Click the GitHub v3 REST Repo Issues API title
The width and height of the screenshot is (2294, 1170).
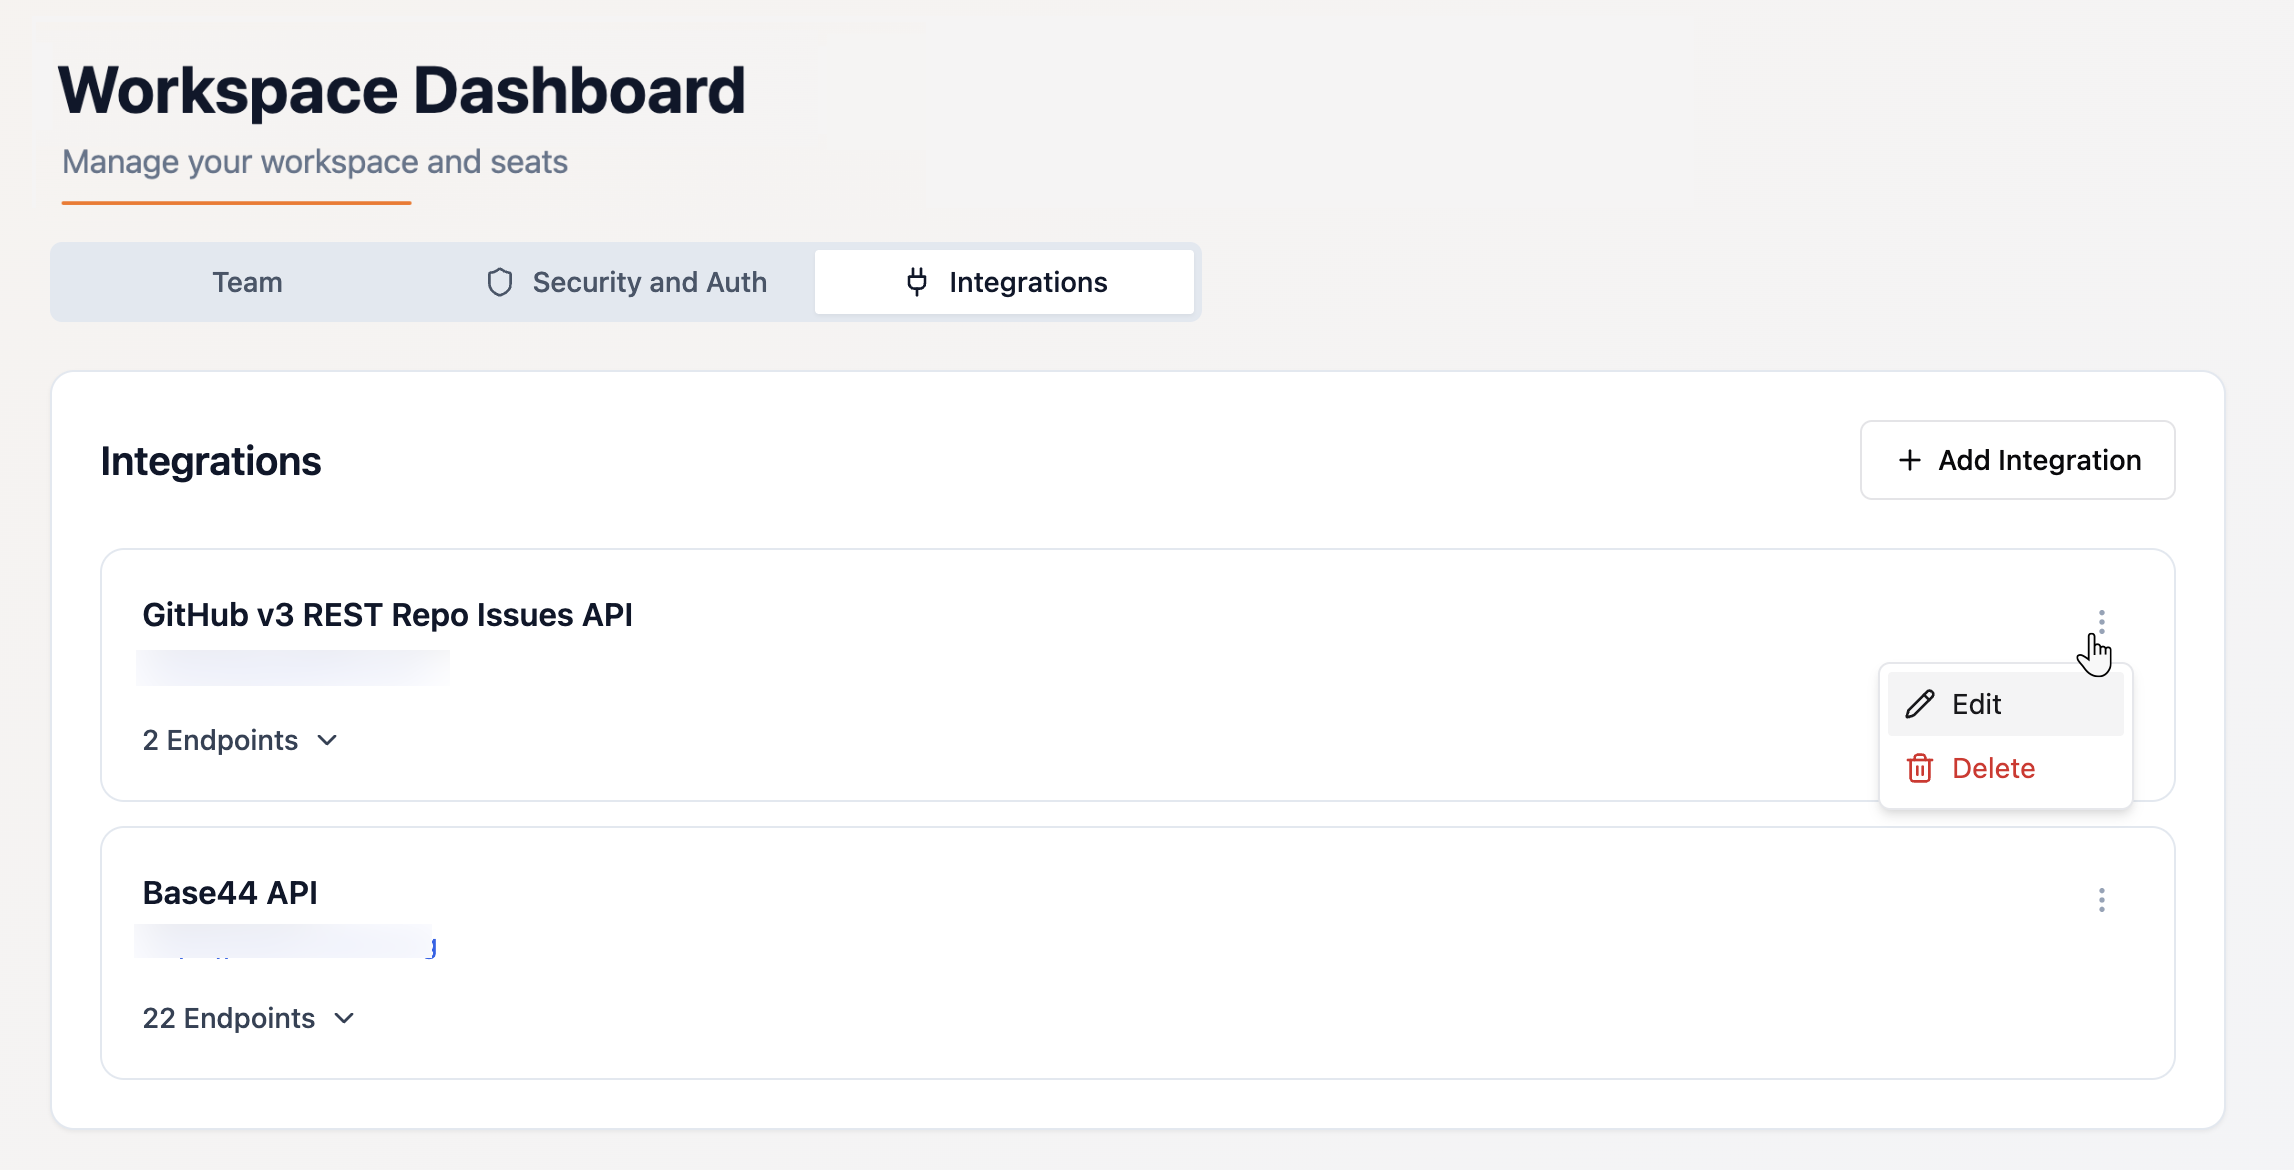pyautogui.click(x=388, y=615)
